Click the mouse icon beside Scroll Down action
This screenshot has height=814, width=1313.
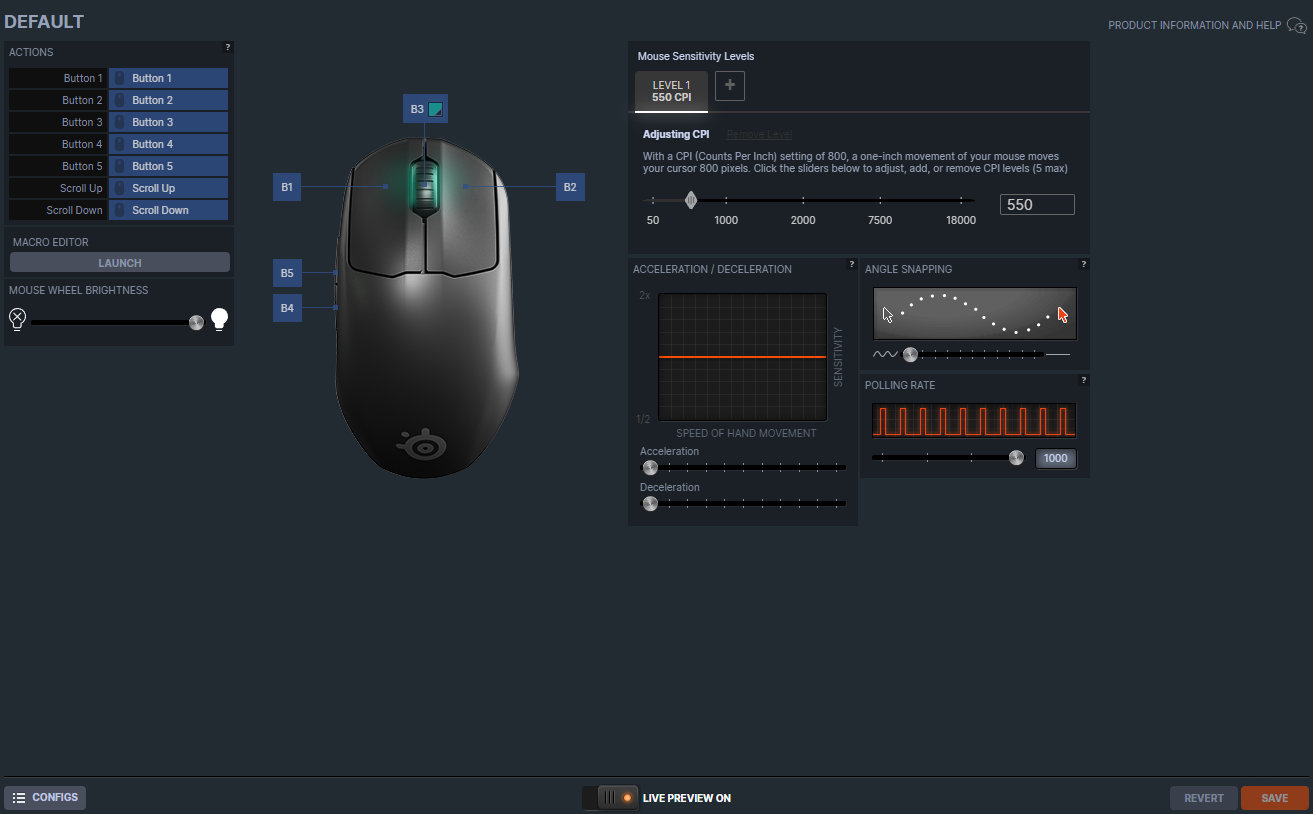click(120, 210)
